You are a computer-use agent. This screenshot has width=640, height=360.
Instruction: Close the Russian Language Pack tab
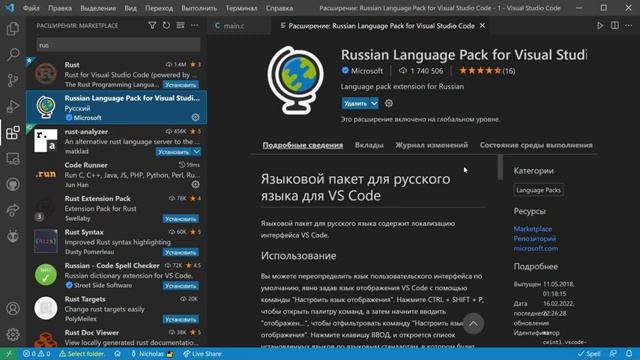click(482, 26)
